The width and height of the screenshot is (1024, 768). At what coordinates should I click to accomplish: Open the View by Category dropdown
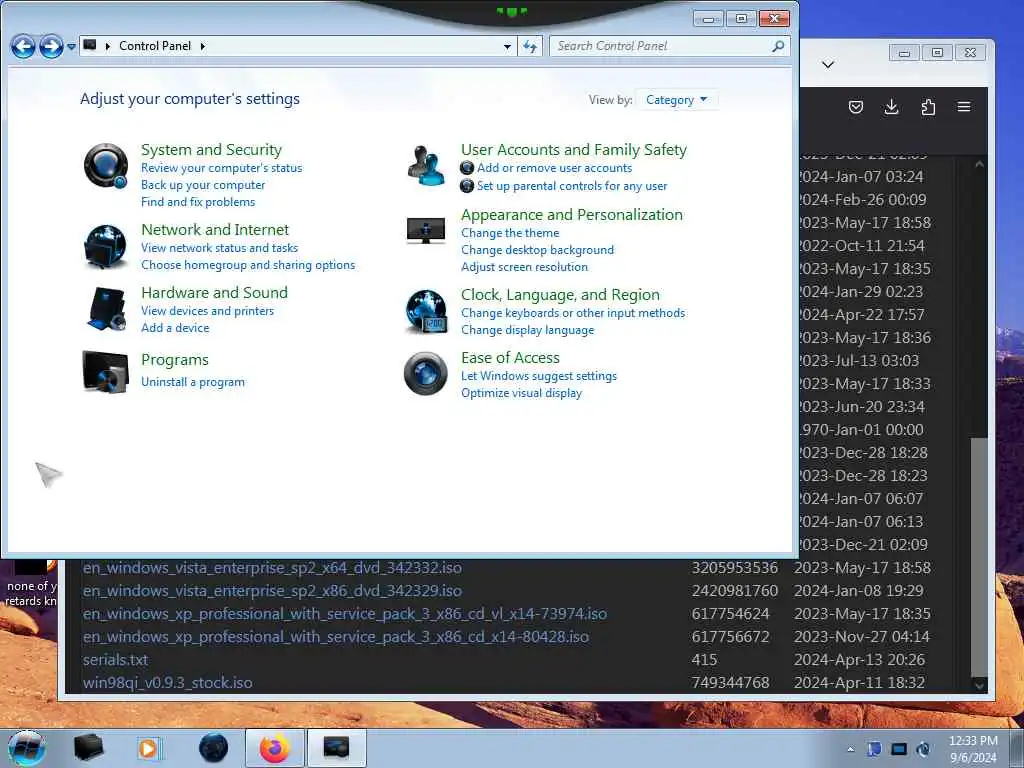point(677,100)
